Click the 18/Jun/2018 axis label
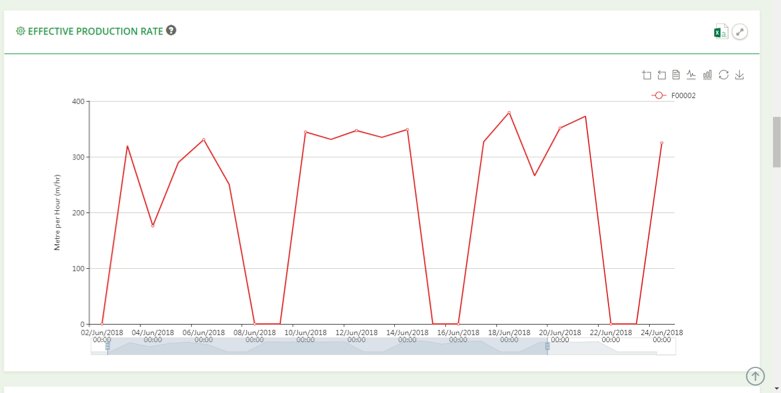The height and width of the screenshot is (393, 781). (509, 336)
